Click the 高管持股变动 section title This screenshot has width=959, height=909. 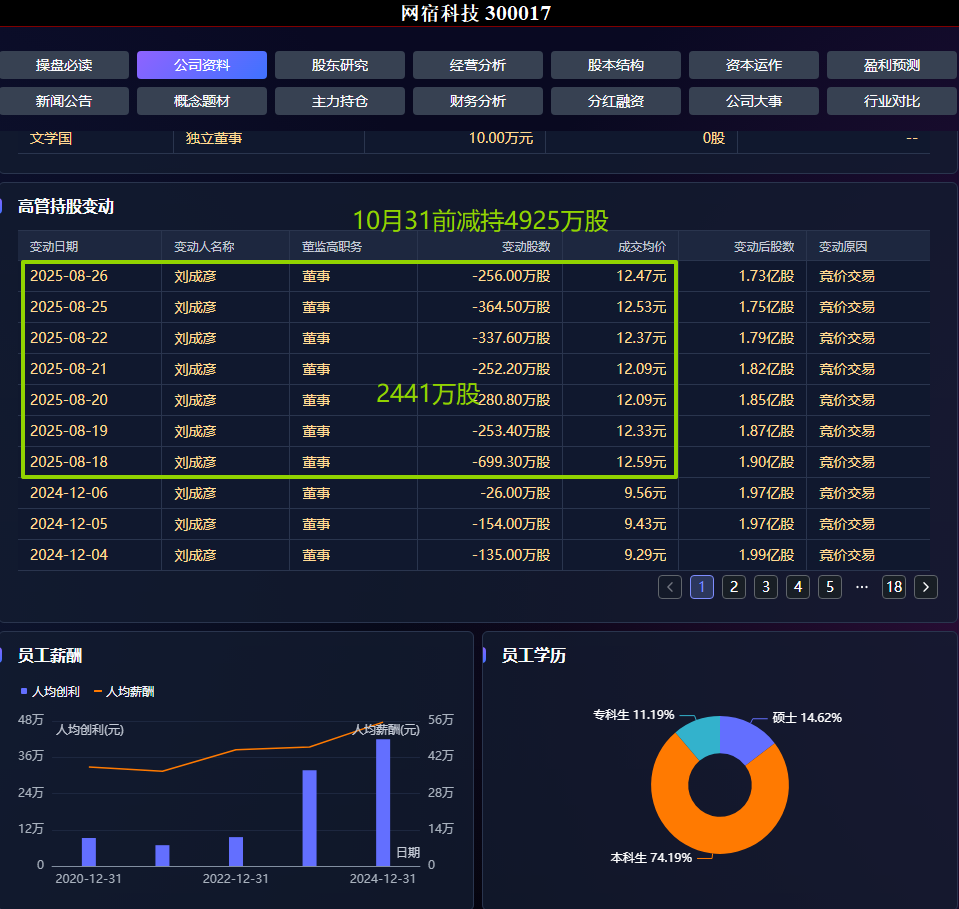[x=65, y=207]
